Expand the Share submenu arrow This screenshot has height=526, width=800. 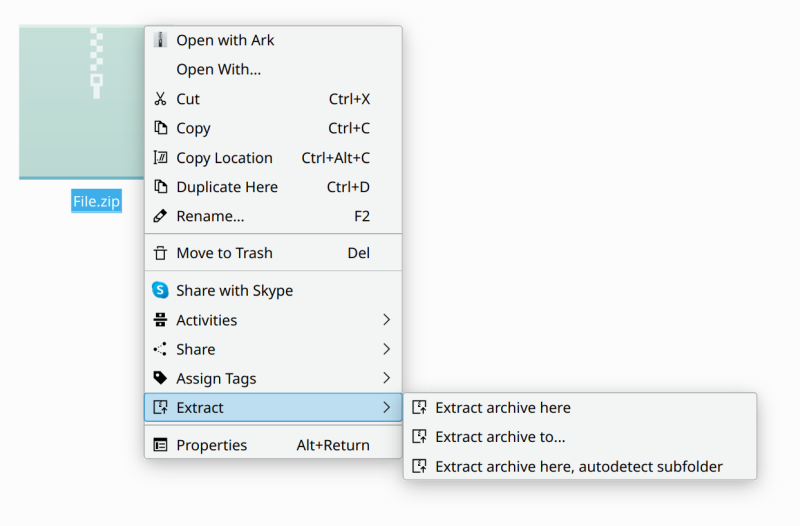(x=386, y=349)
